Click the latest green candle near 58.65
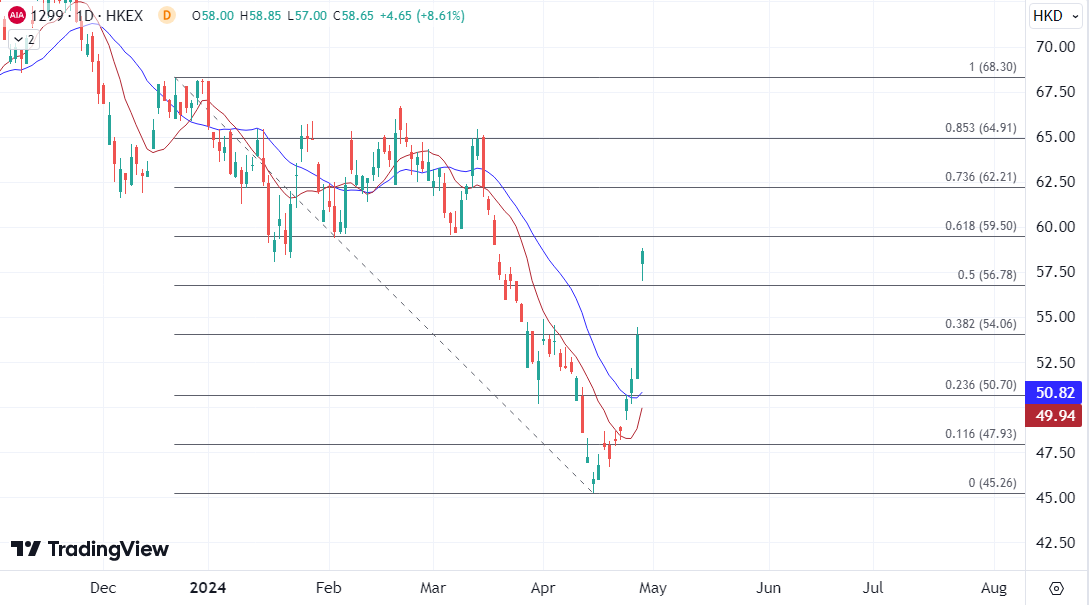Image resolution: width=1089 pixels, height=605 pixels. point(642,262)
